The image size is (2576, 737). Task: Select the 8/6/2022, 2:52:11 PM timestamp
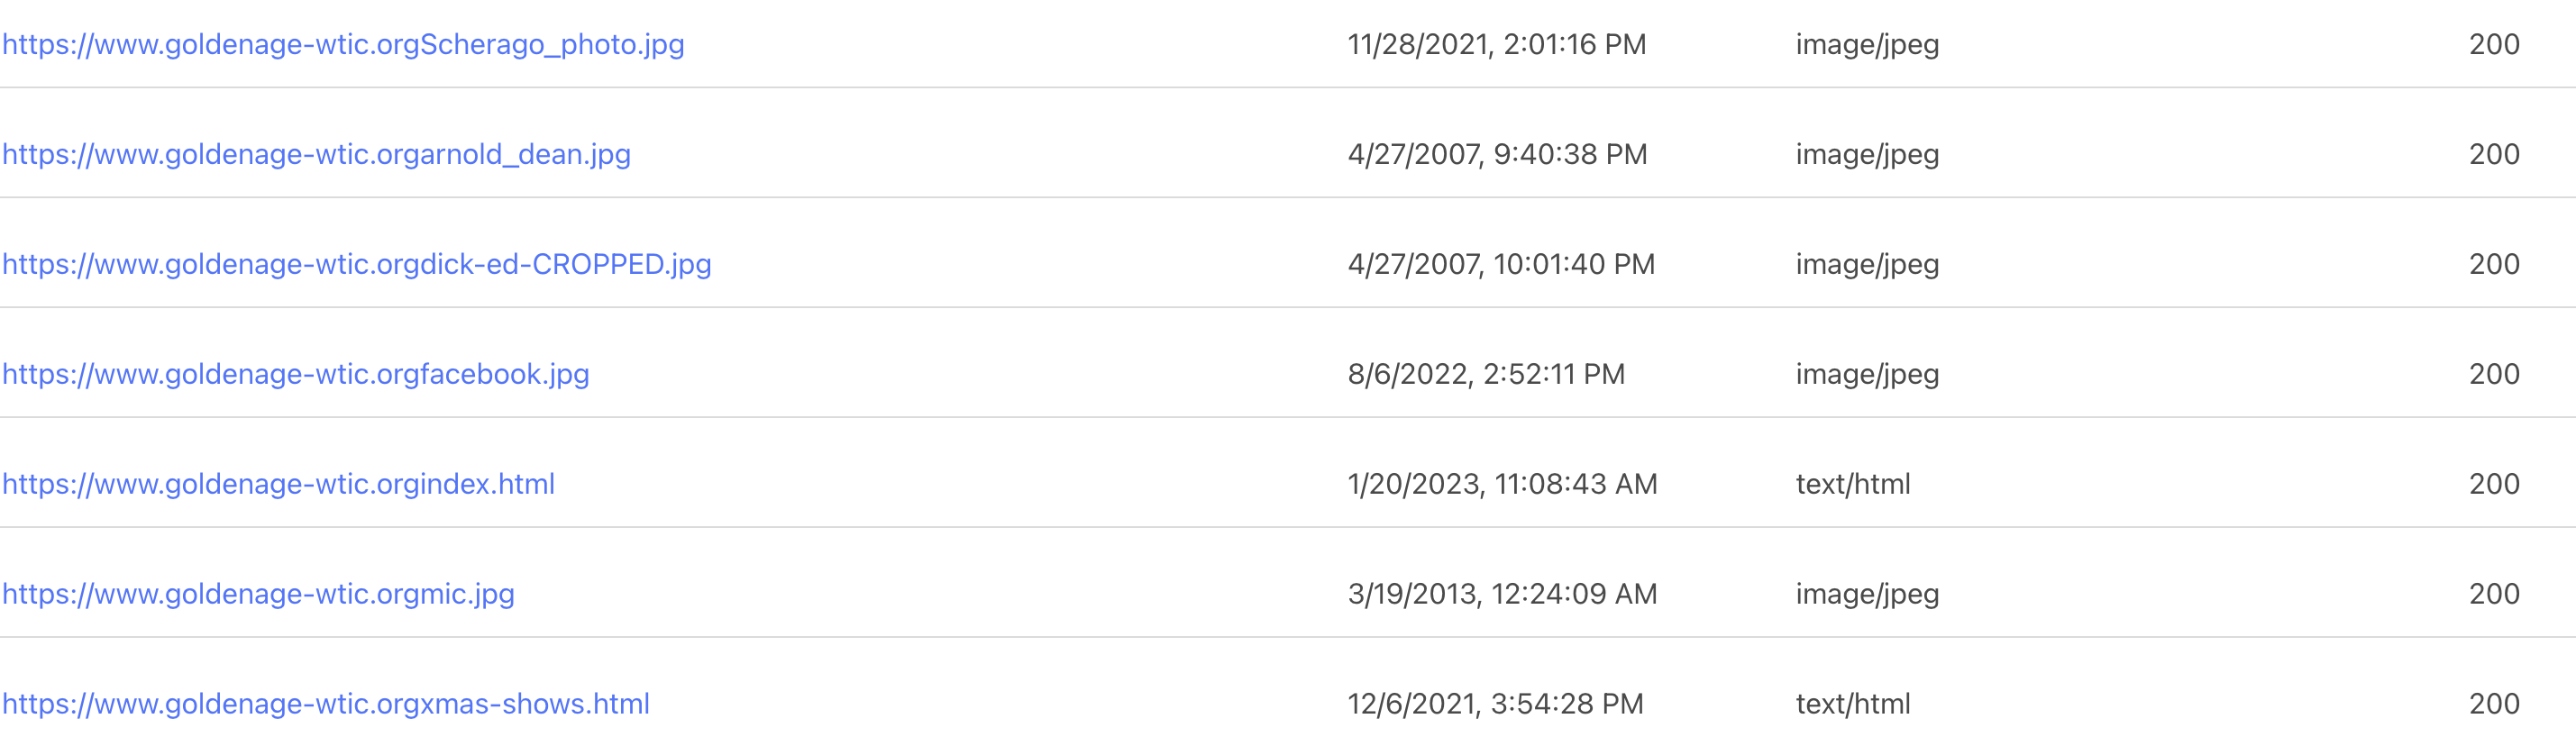[x=1486, y=375]
